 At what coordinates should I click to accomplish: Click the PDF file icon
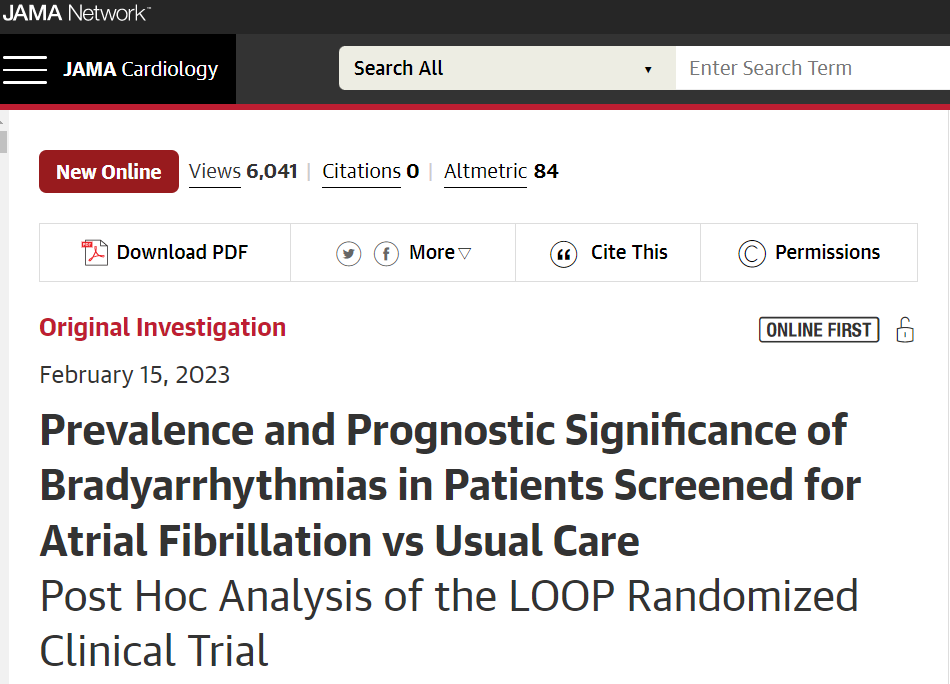click(95, 253)
